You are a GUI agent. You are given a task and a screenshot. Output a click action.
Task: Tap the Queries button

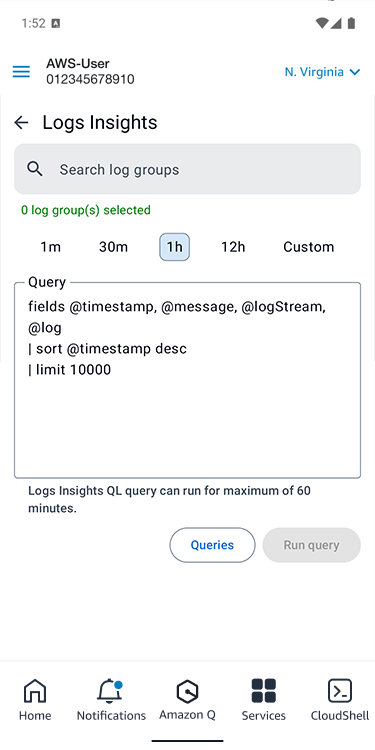[x=212, y=545]
